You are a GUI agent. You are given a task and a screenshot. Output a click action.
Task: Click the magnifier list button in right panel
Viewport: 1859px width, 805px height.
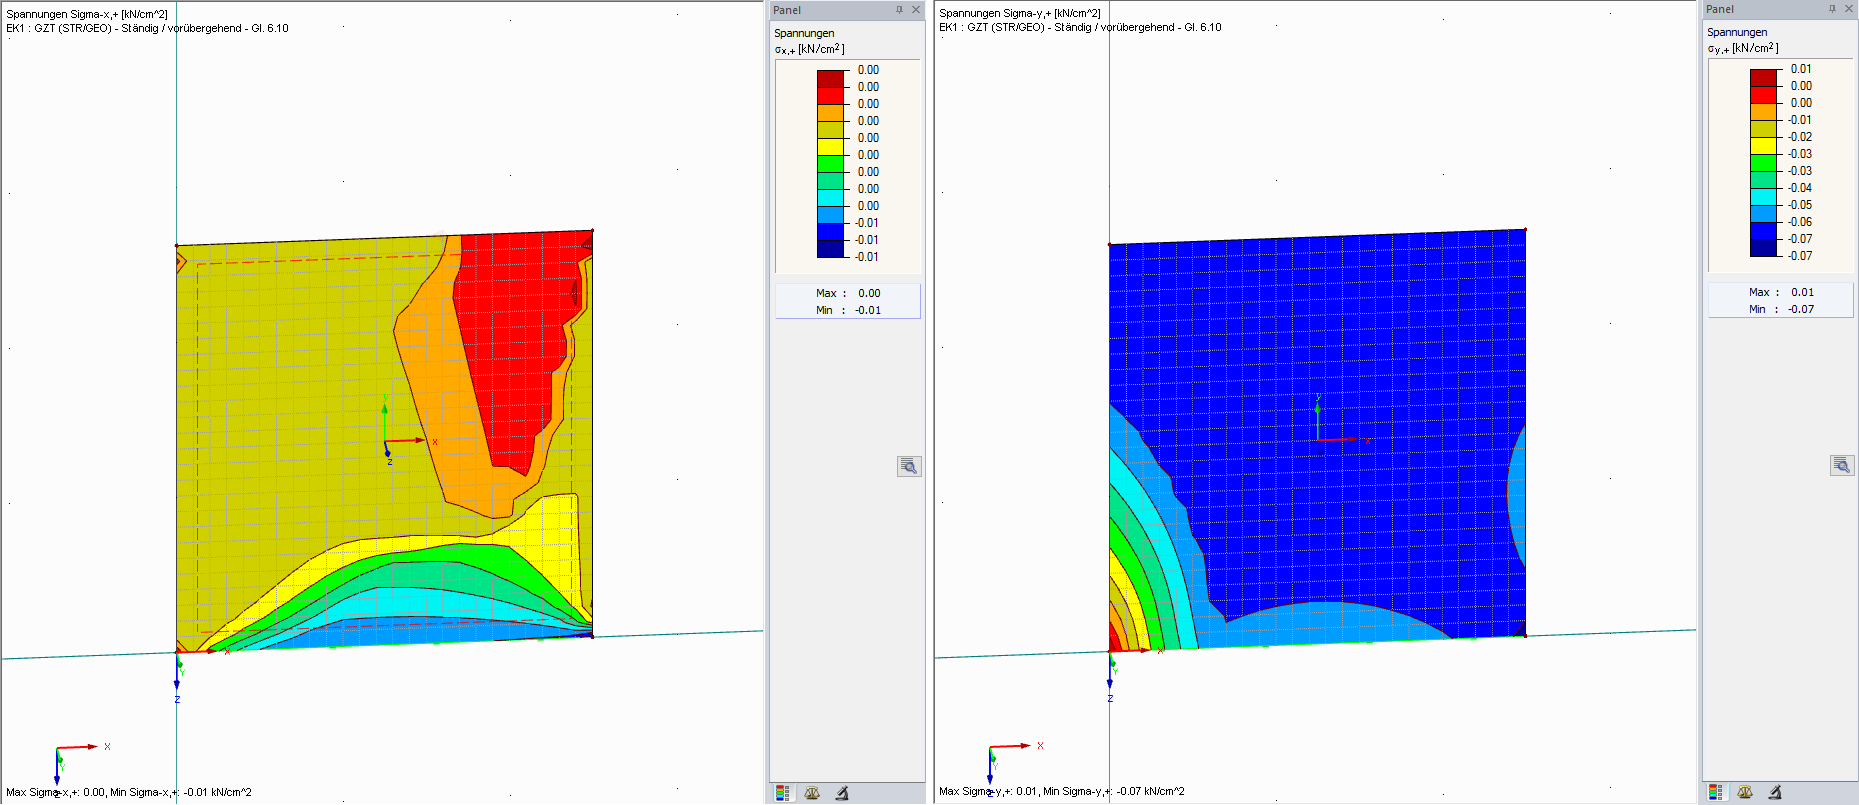point(1841,465)
